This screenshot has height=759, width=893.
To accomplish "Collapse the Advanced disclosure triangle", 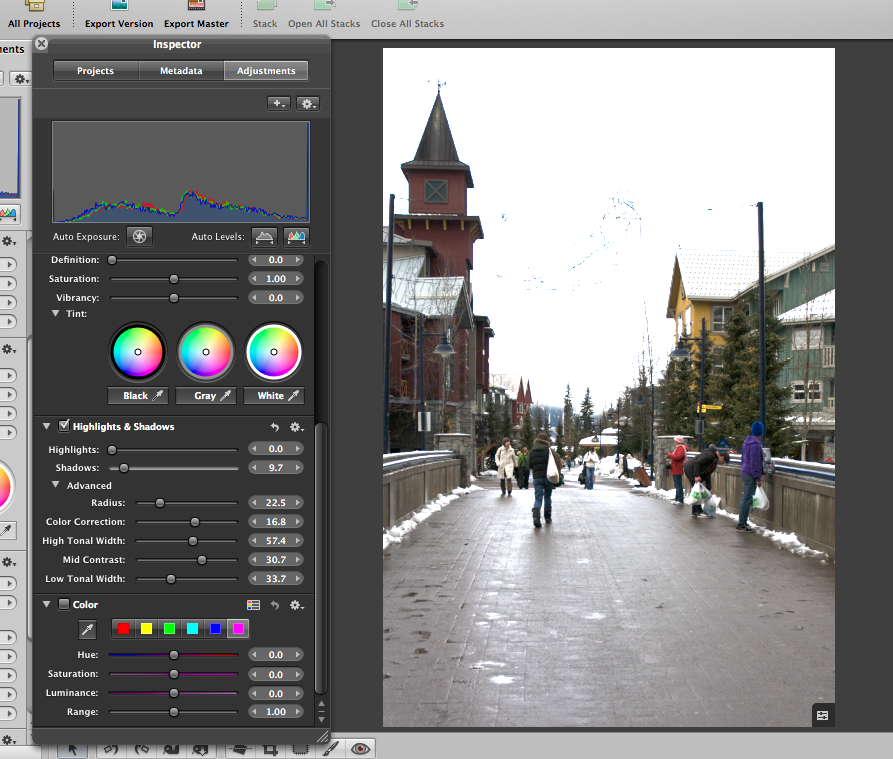I will tap(55, 485).
